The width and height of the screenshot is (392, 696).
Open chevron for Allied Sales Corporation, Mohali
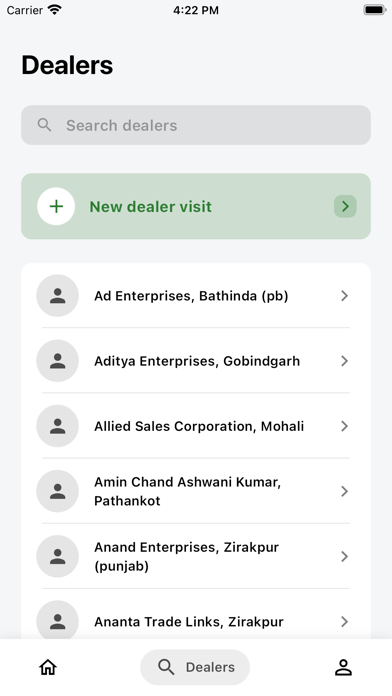[344, 426]
